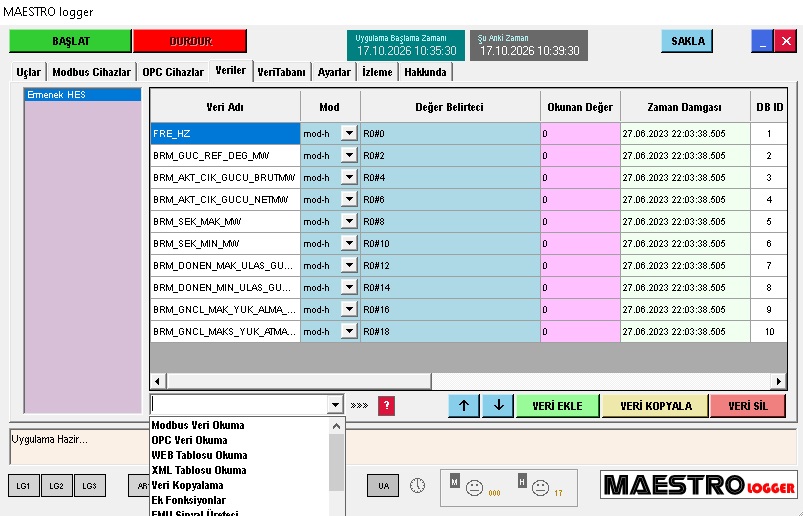This screenshot has height=516, width=803.
Task: Move selected data row up with arrow
Action: tap(464, 406)
